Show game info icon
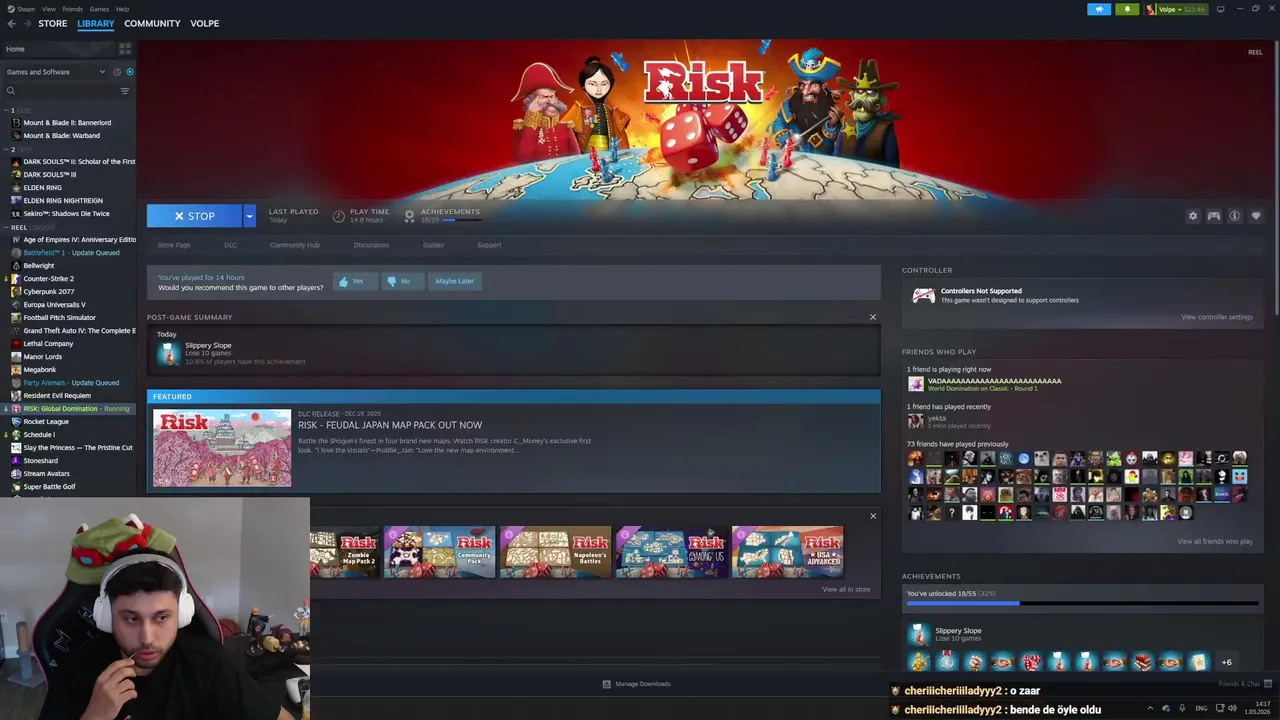 (x=1234, y=216)
